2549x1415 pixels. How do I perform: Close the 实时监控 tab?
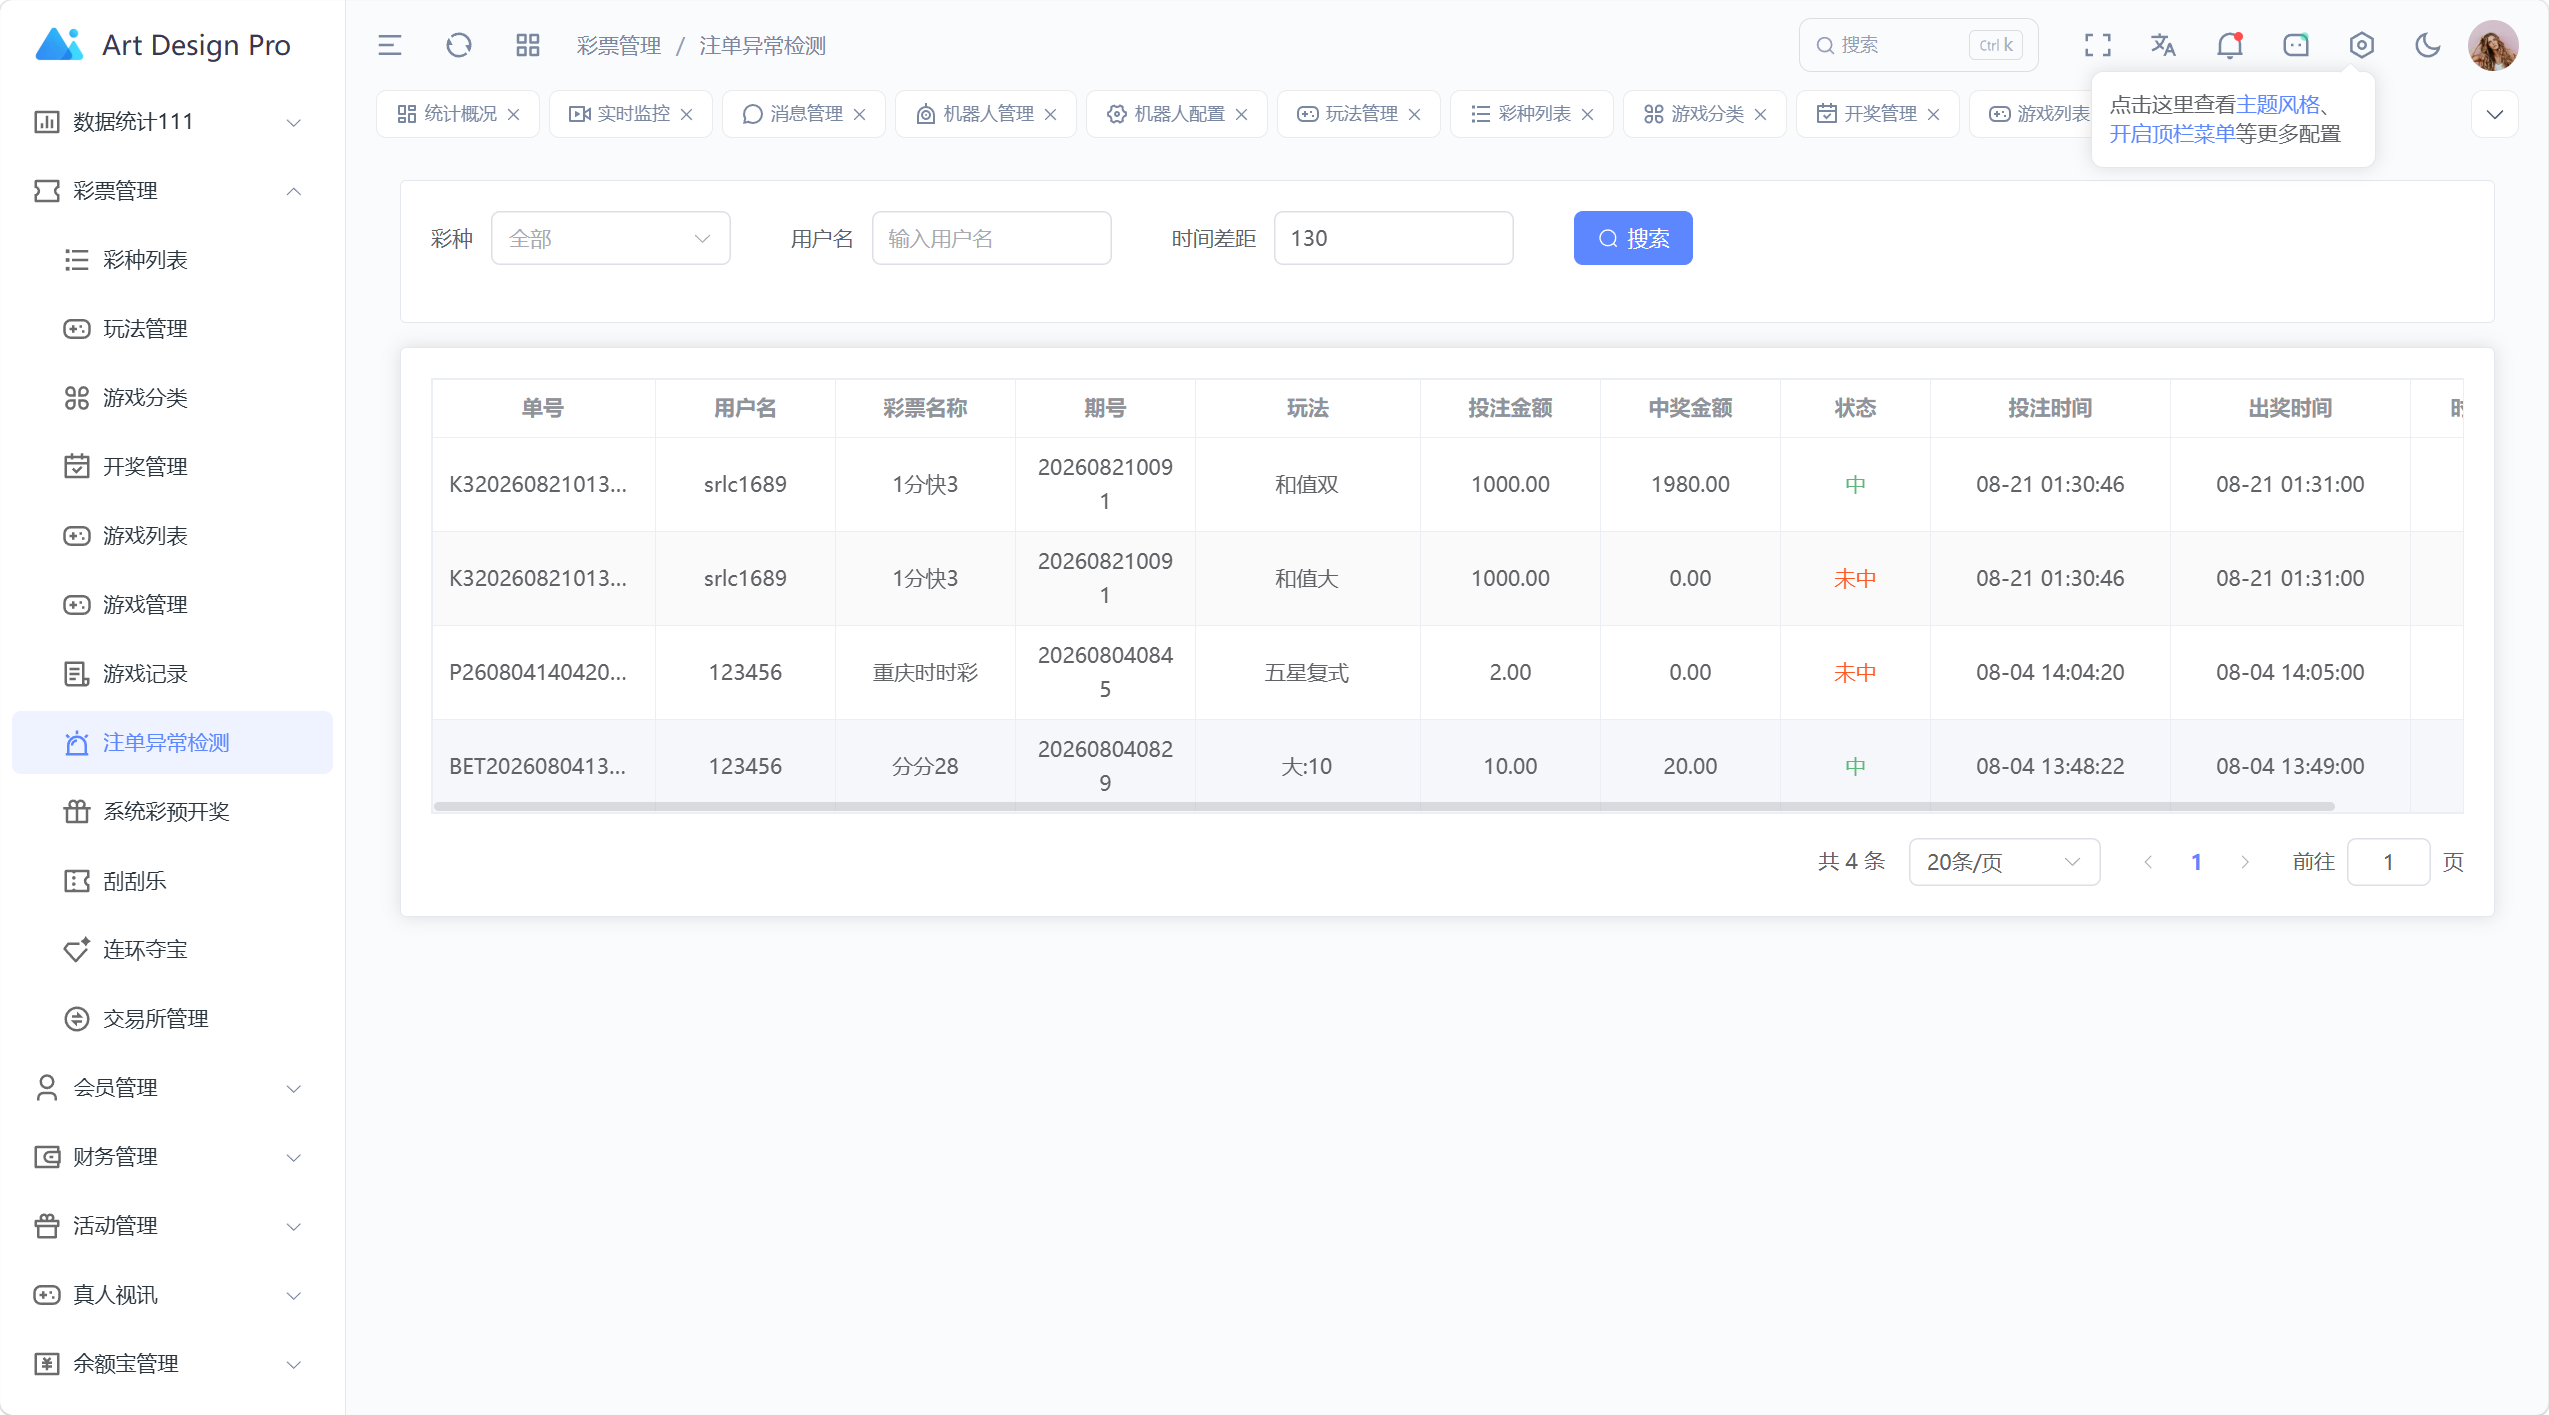687,114
